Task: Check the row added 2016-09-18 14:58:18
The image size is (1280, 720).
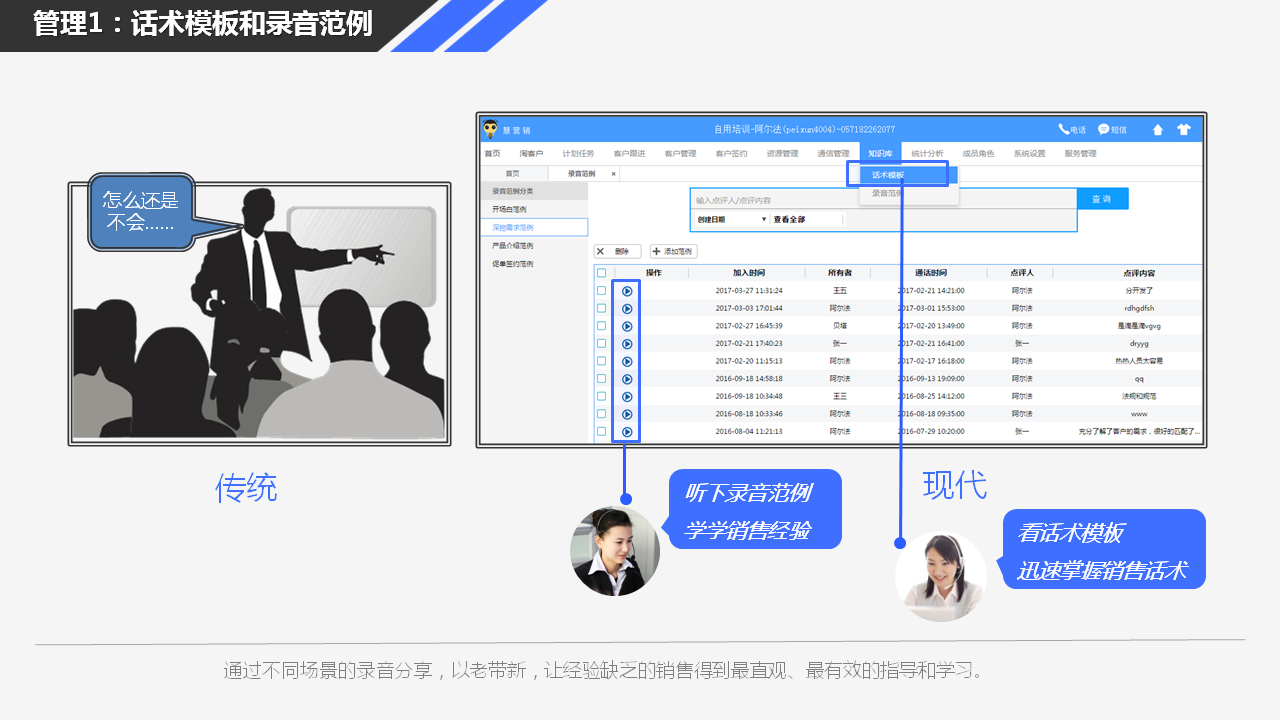Action: click(601, 379)
